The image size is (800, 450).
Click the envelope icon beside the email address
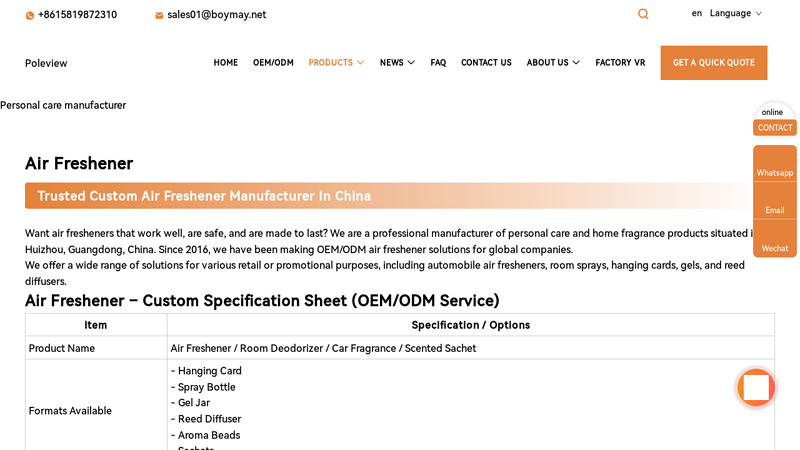159,15
